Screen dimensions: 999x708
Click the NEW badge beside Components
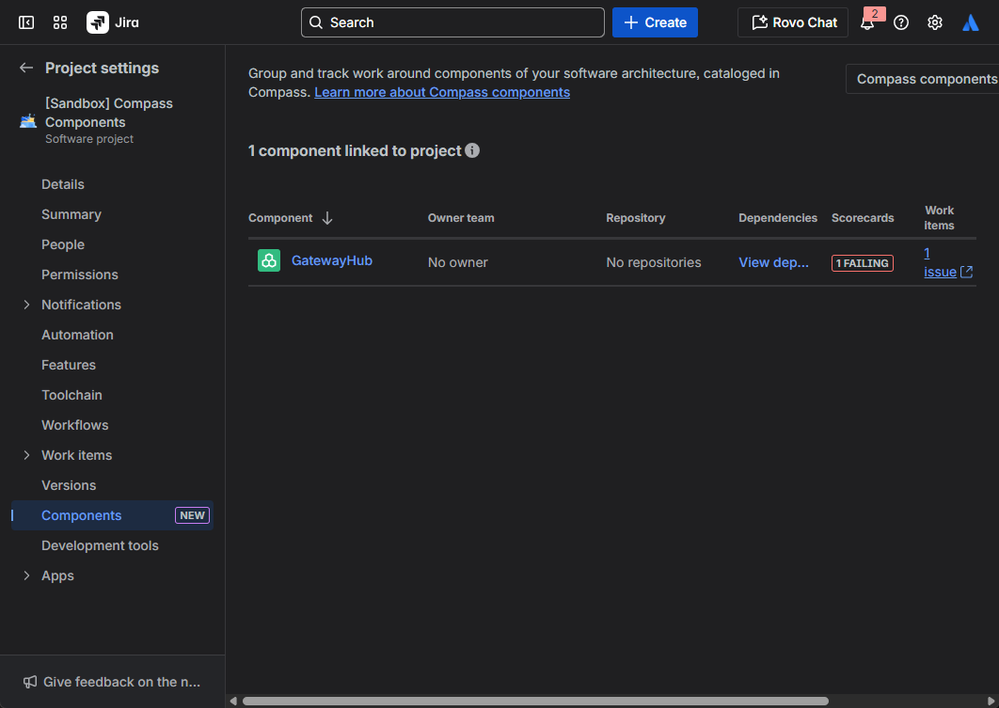(x=192, y=515)
